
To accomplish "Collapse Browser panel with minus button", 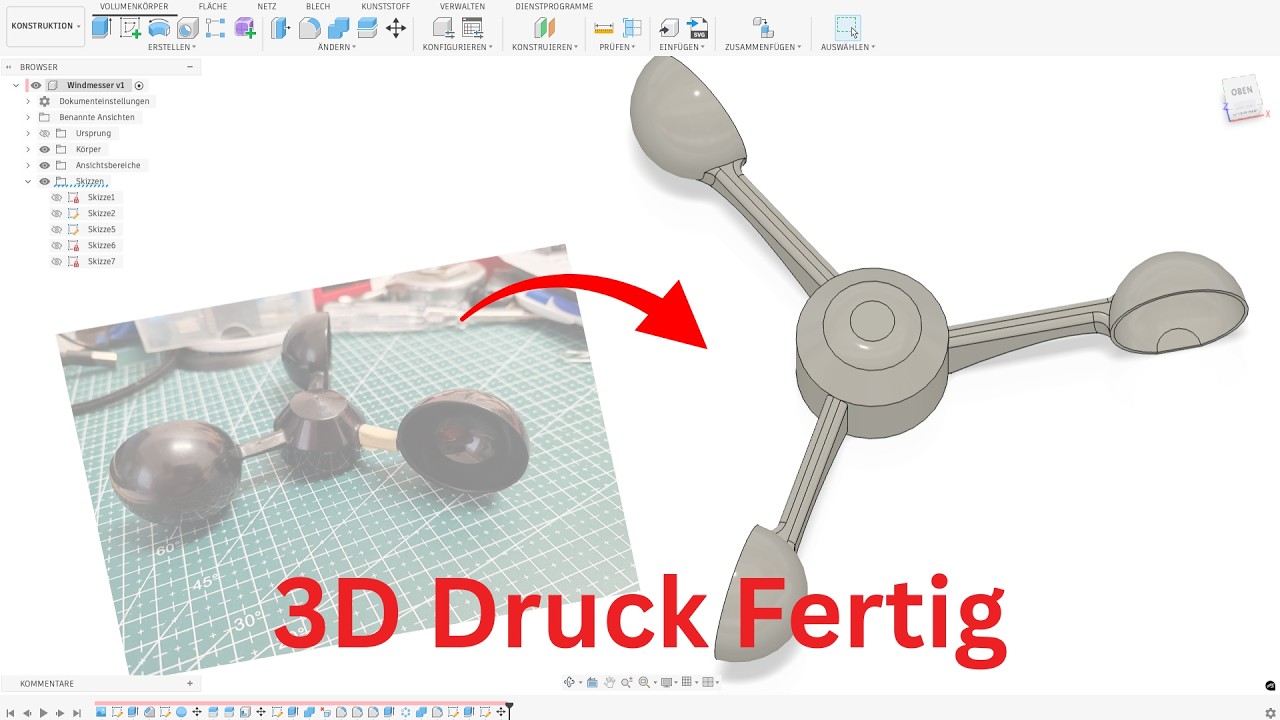I will [x=190, y=67].
